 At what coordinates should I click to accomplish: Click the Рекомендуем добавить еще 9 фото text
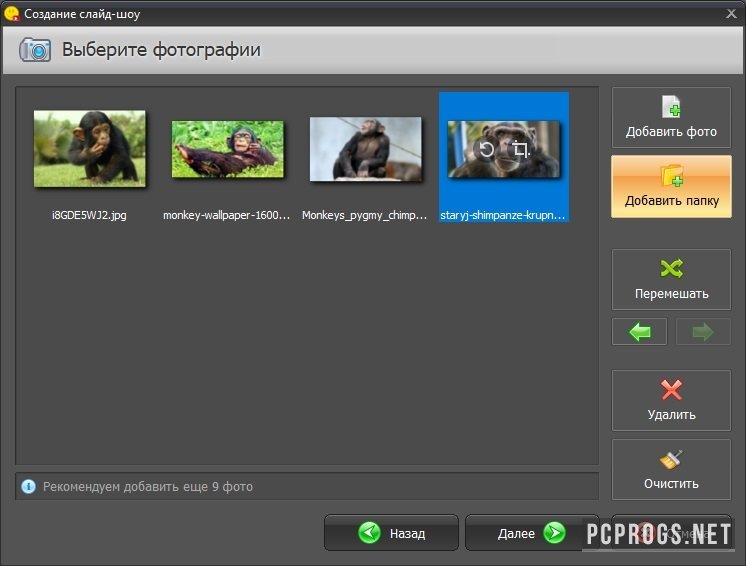pos(148,487)
